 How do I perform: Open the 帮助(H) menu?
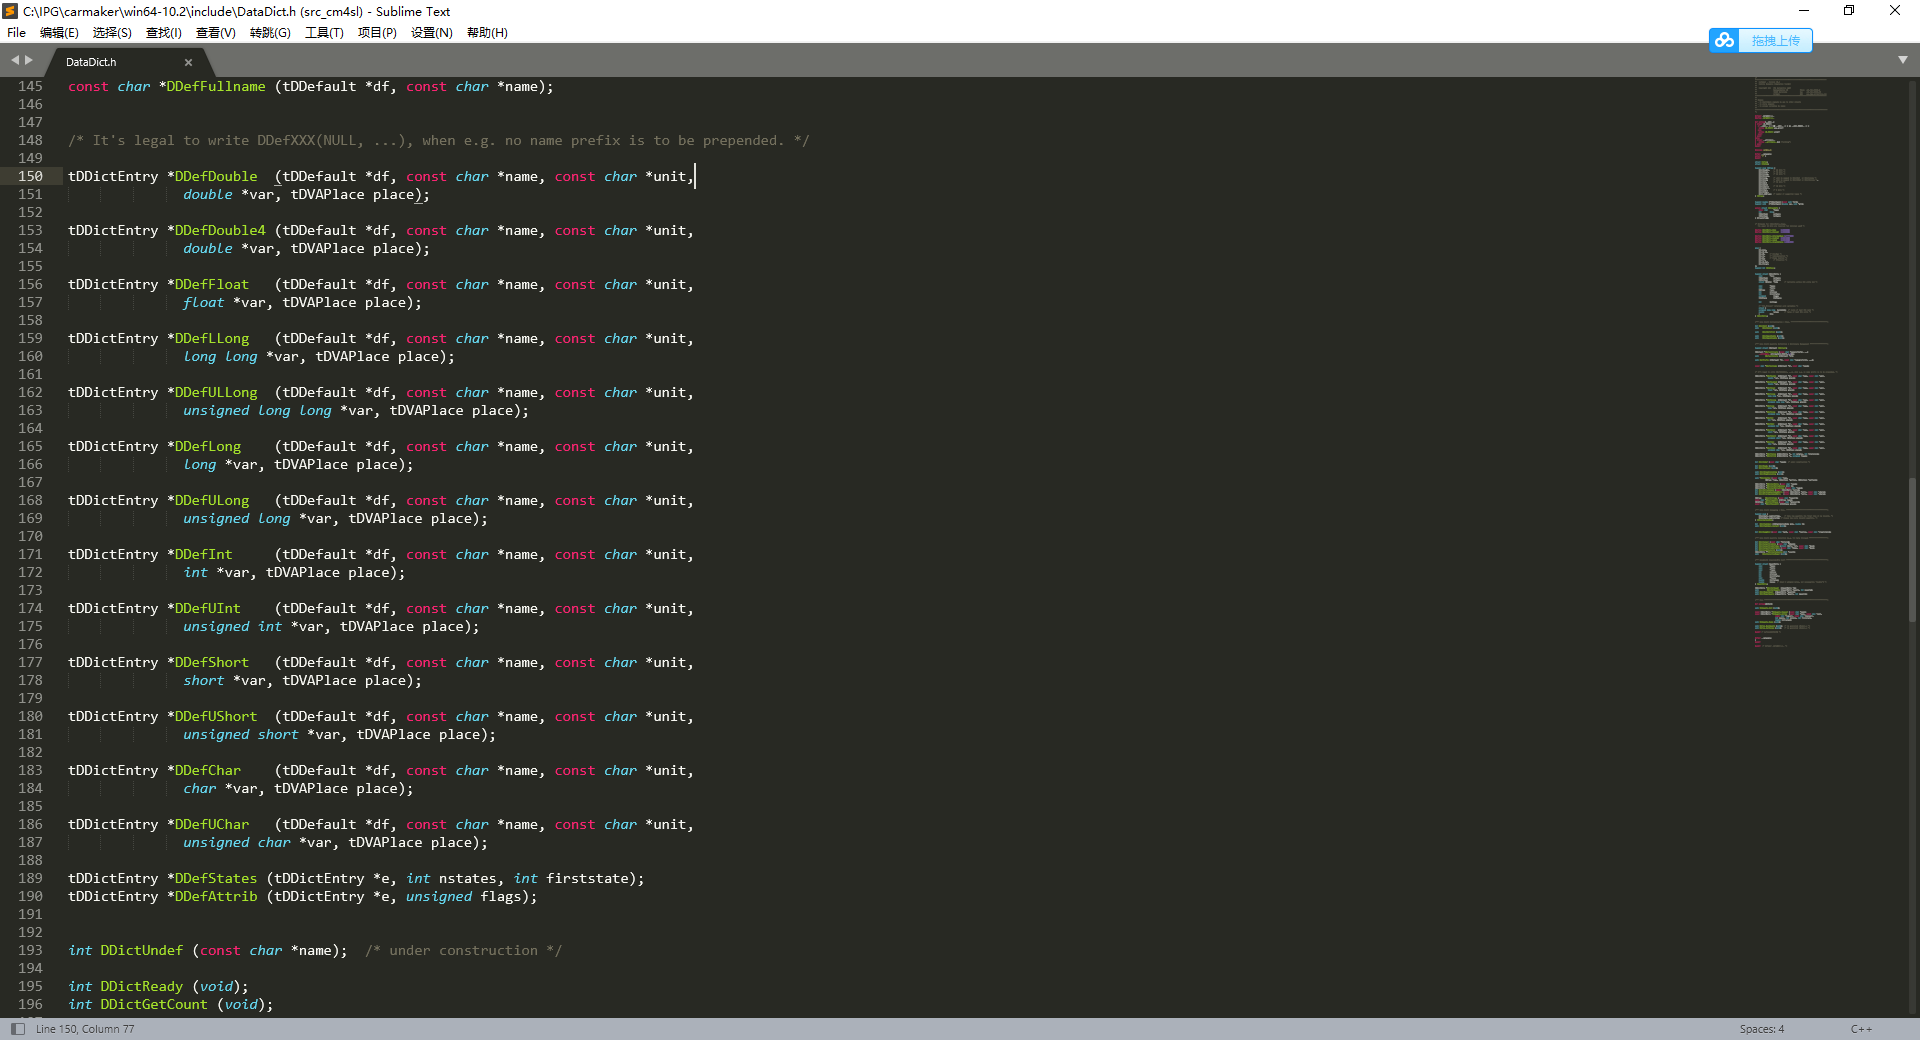(x=487, y=33)
